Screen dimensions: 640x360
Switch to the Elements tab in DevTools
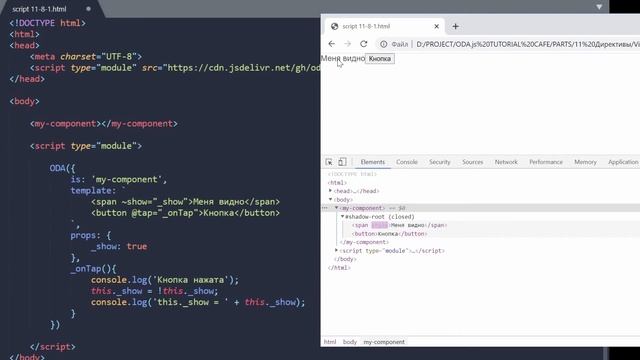click(373, 162)
